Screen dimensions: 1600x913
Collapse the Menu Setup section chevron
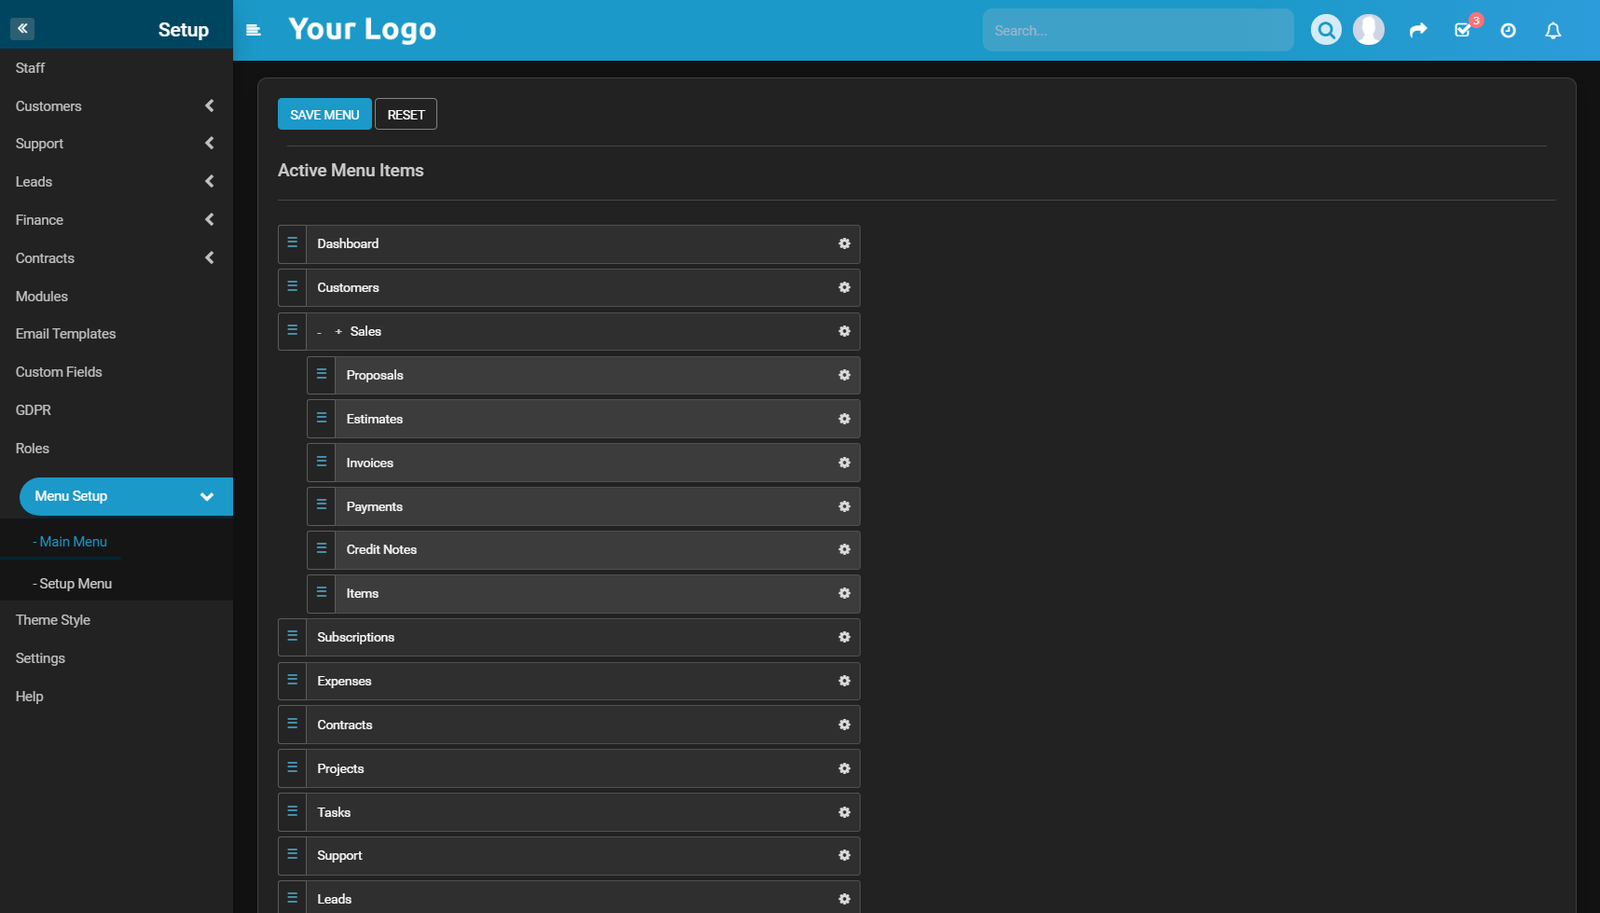click(206, 496)
